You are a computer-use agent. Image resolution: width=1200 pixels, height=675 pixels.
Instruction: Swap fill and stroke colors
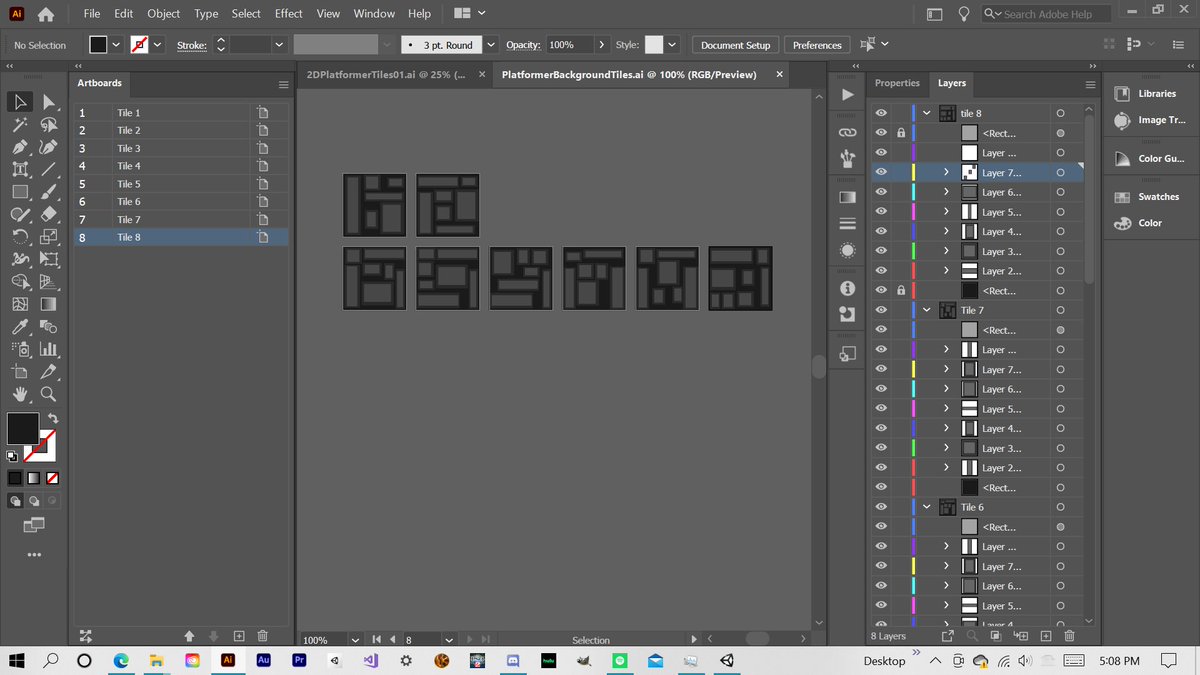coord(52,418)
